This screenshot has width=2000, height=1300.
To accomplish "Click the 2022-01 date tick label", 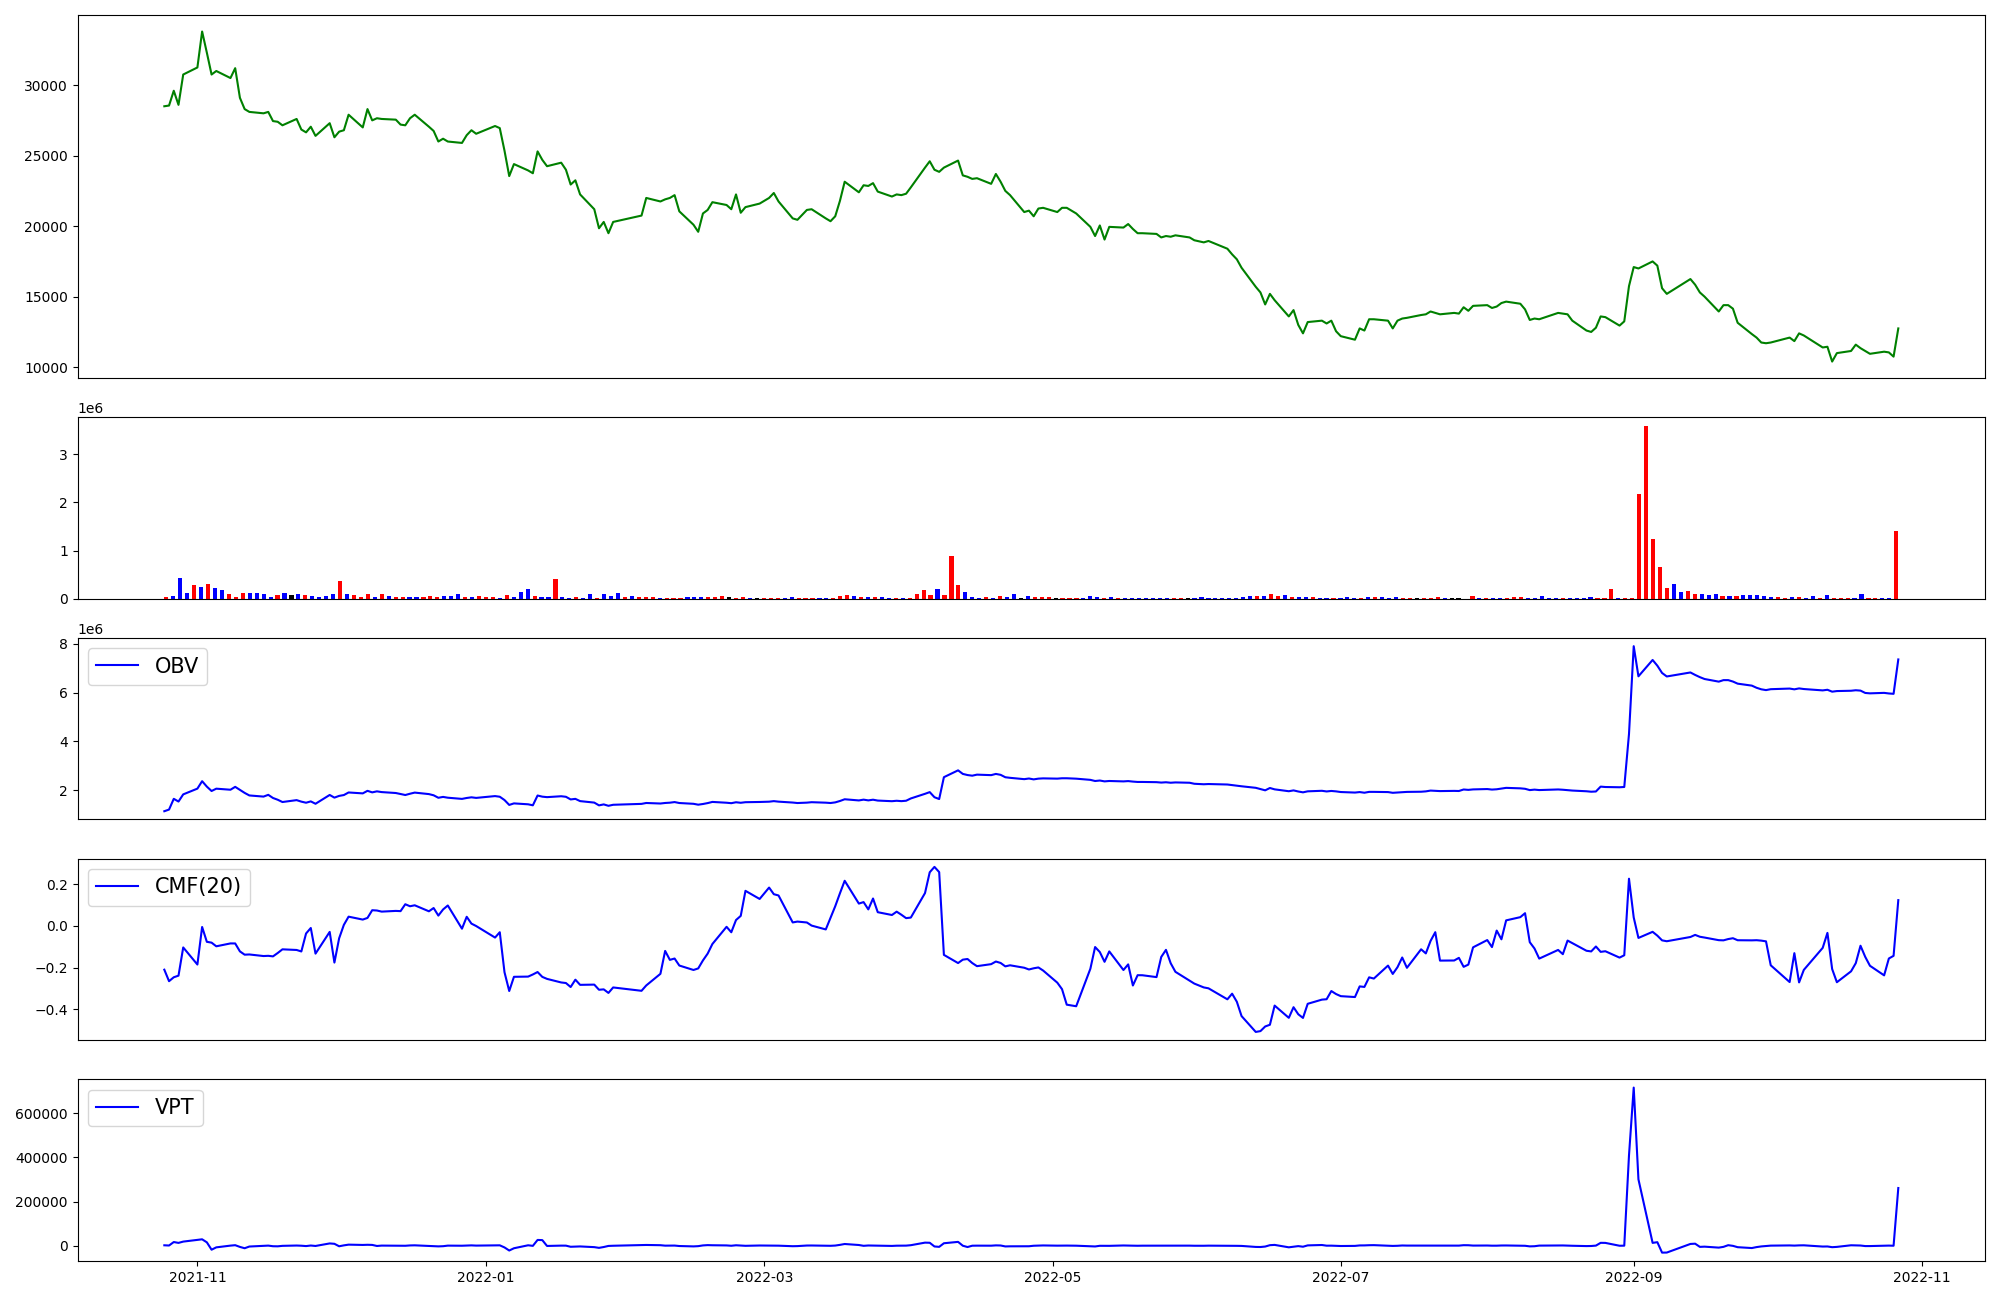I will click(486, 1277).
